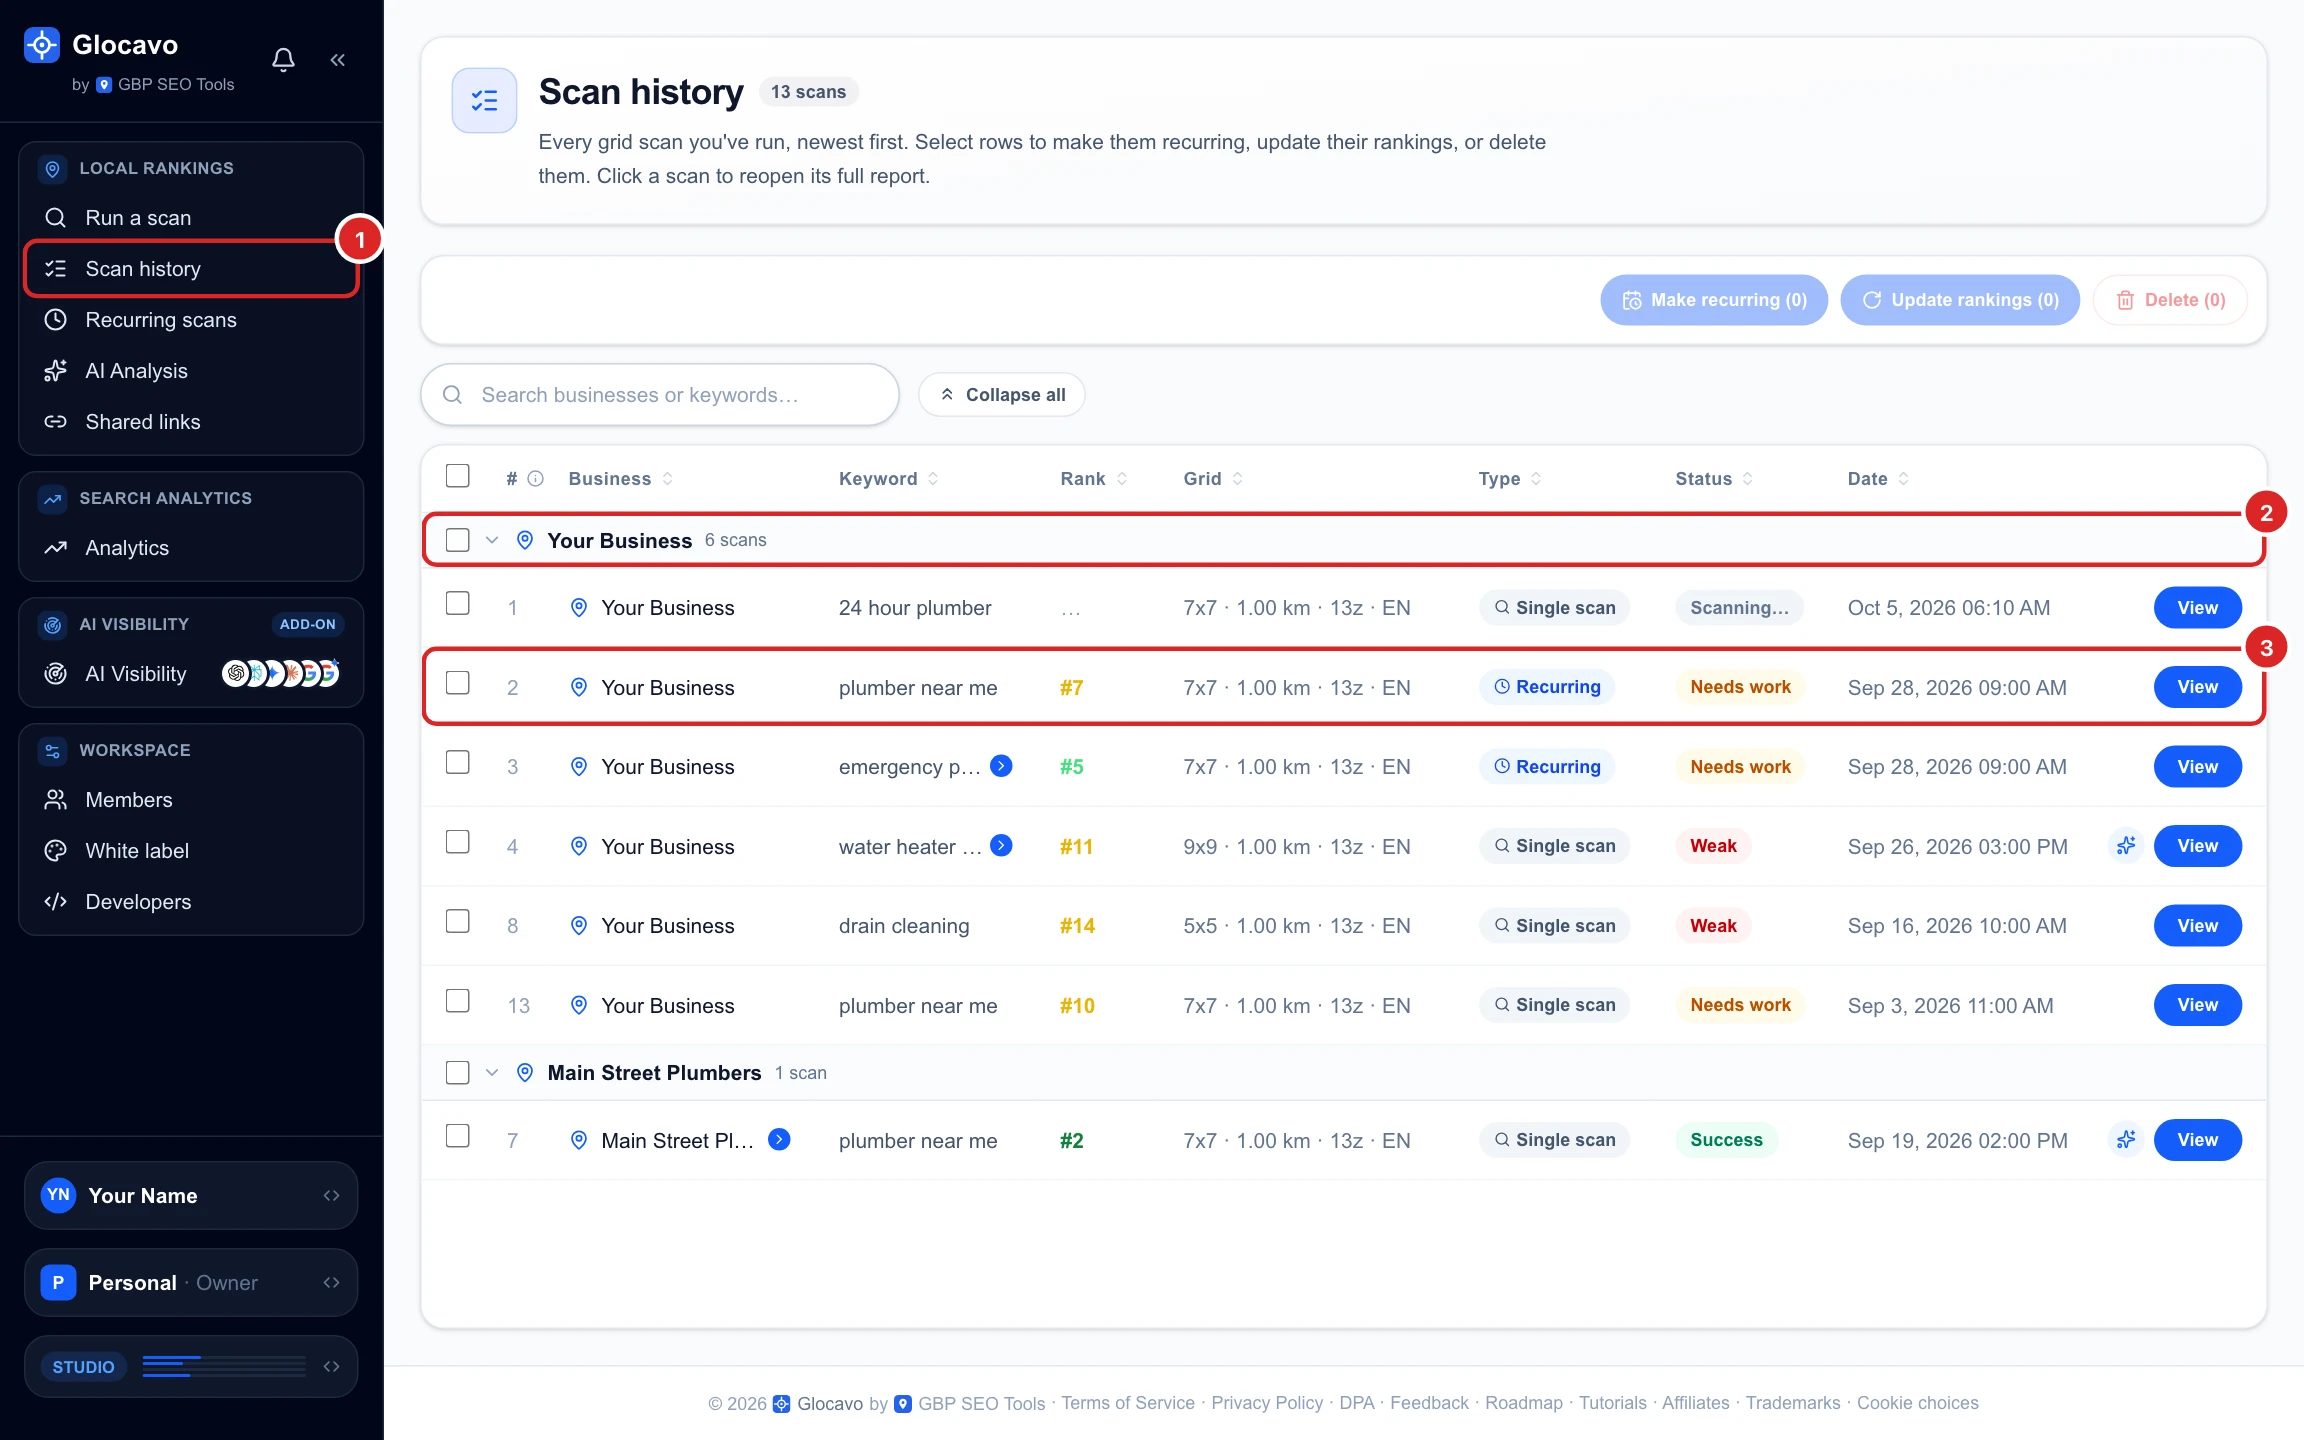Select checkbox for scan 2 plumber near me
The height and width of the screenshot is (1440, 2304).
(x=458, y=683)
